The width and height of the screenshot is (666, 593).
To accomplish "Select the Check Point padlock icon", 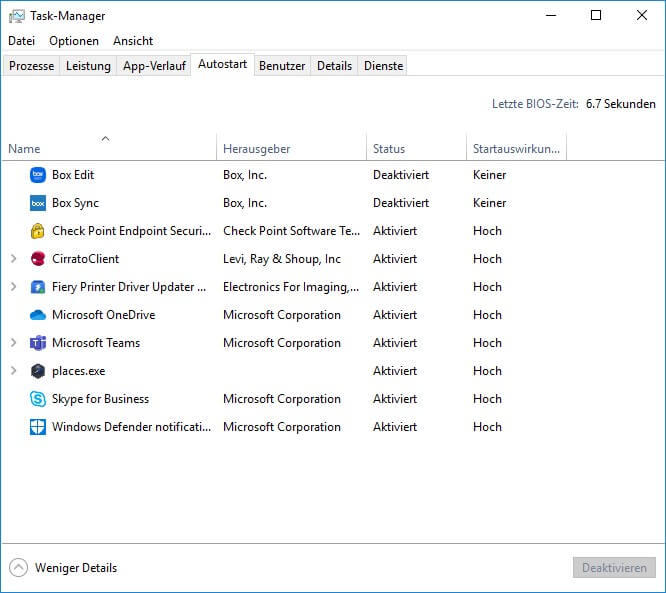I will tap(38, 231).
